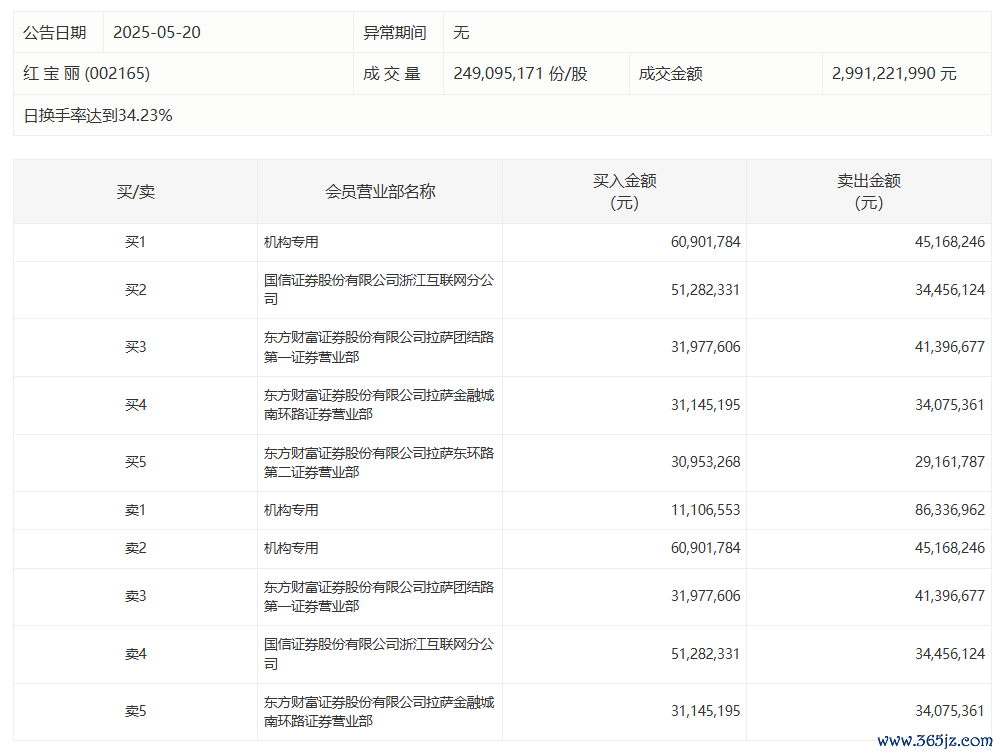Screen dimensions: 1000x756
Task: Click sell amount 34,456,124 in 卖4 row
Action: 950,654
